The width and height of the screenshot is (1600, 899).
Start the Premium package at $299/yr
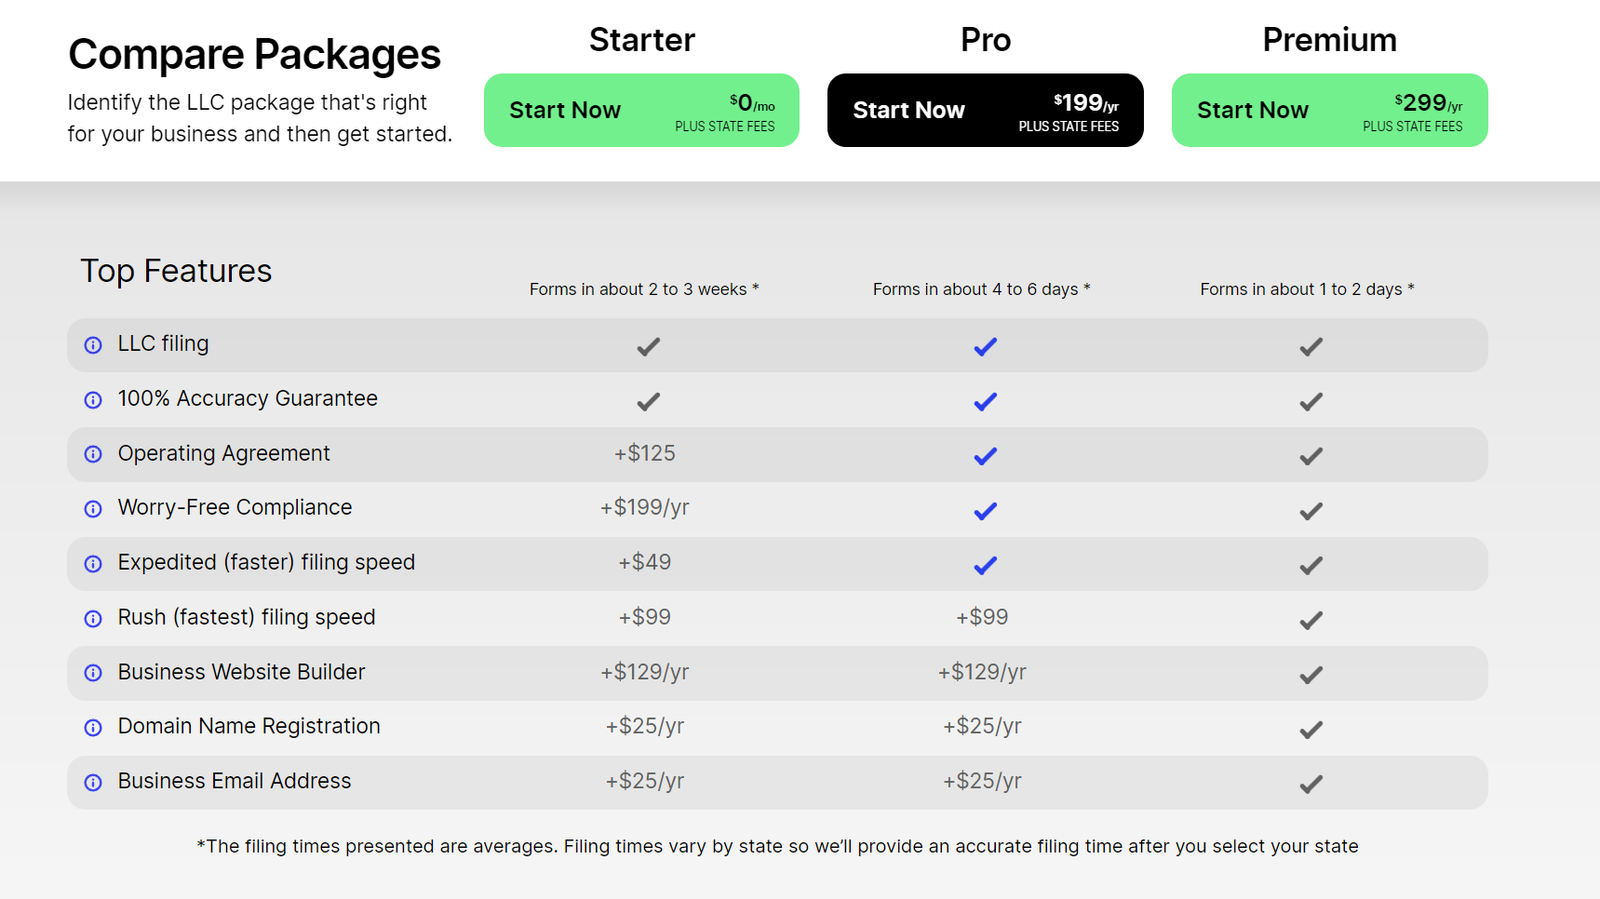[1329, 110]
